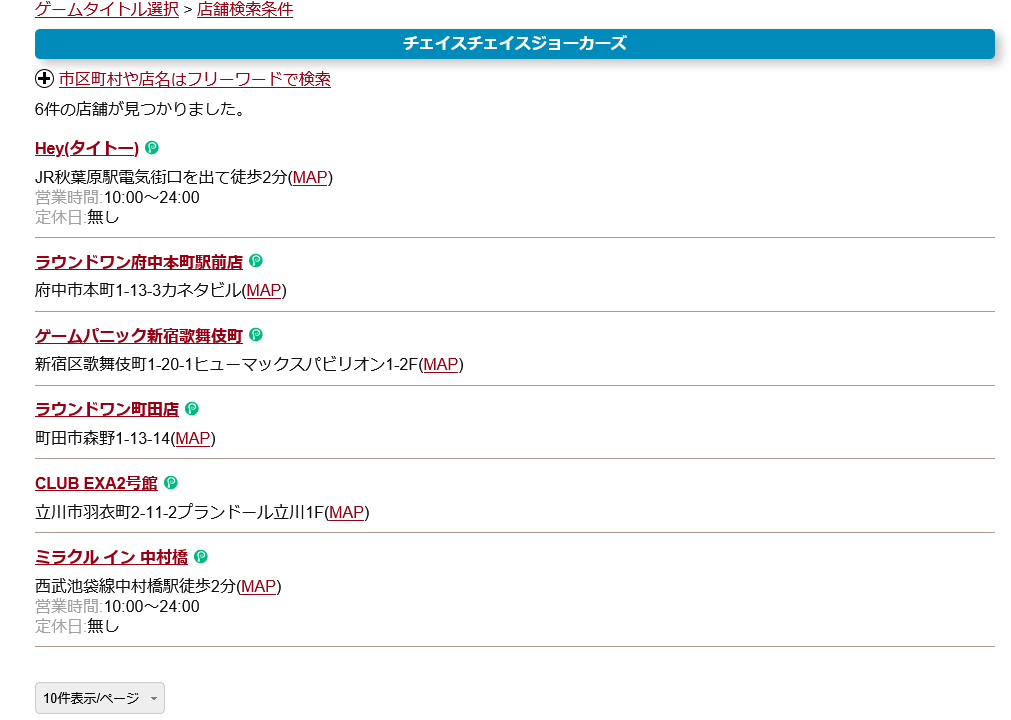Open the Hey(タイトー) store page
This screenshot has height=720, width=1011.
pos(86,149)
